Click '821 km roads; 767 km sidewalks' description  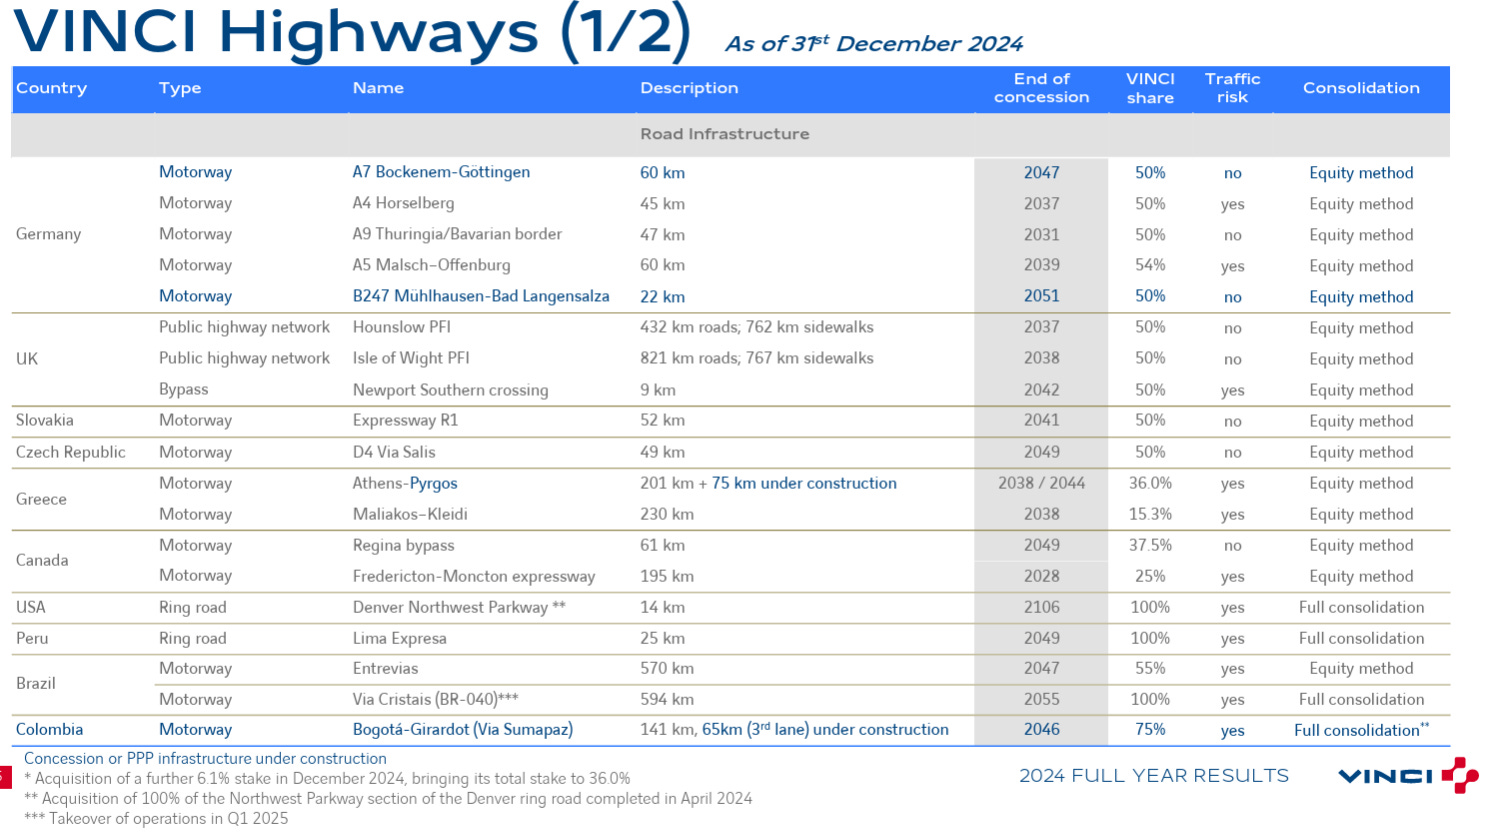[x=757, y=358]
